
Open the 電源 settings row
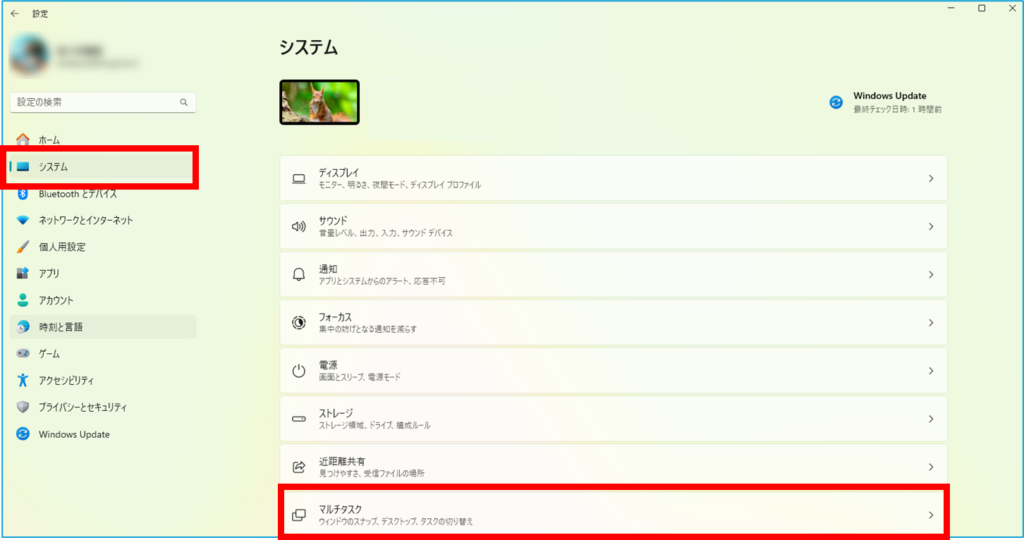(x=613, y=371)
